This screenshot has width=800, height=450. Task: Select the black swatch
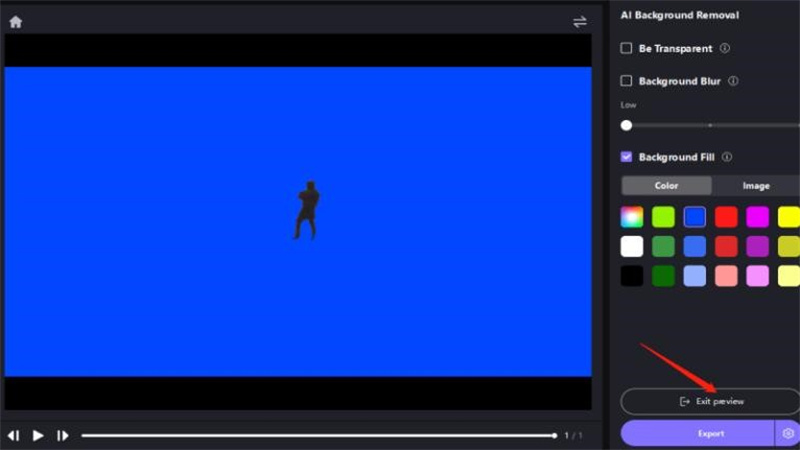(x=632, y=276)
